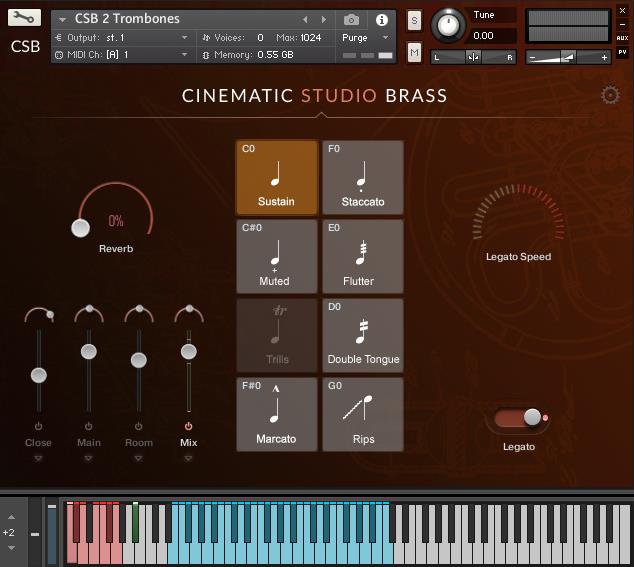Disable the Mix mic power button
The height and width of the screenshot is (567, 634).
coord(188,426)
